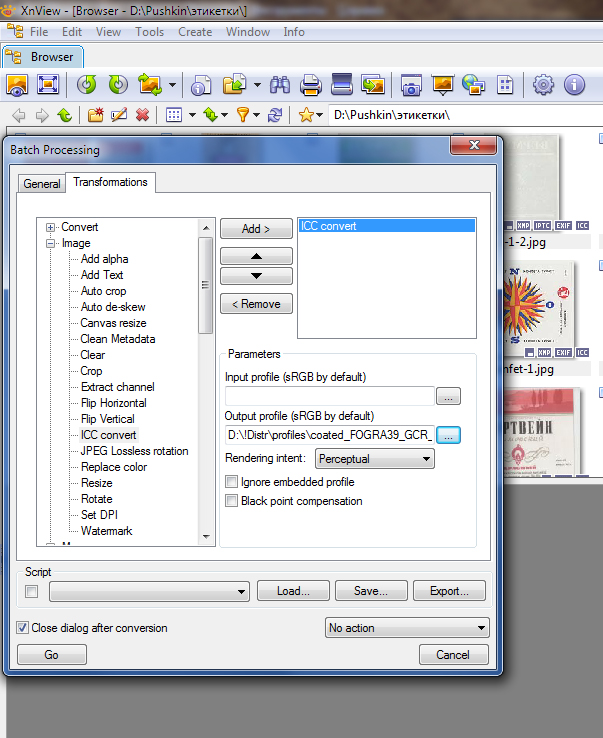Open the favorites star dropdown arrow

[x=319, y=115]
